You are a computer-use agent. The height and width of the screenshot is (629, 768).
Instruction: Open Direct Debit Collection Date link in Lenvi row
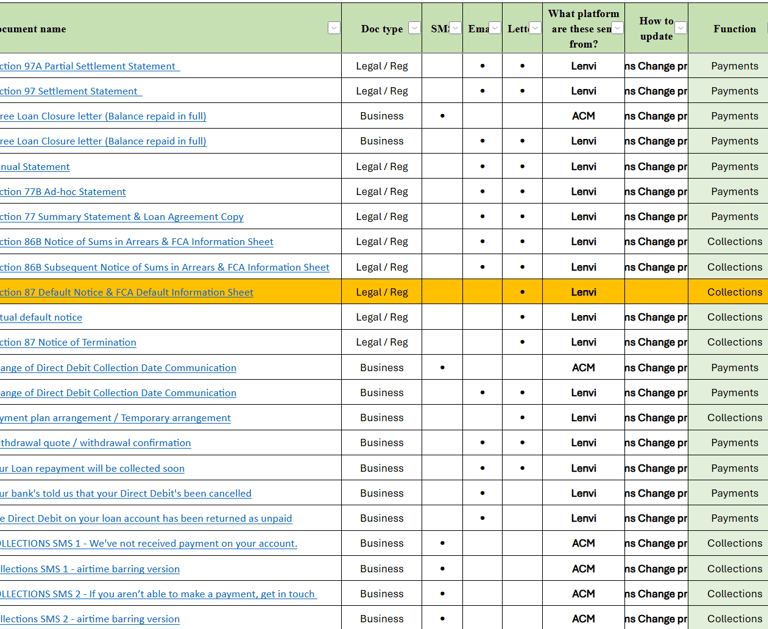tap(118, 392)
